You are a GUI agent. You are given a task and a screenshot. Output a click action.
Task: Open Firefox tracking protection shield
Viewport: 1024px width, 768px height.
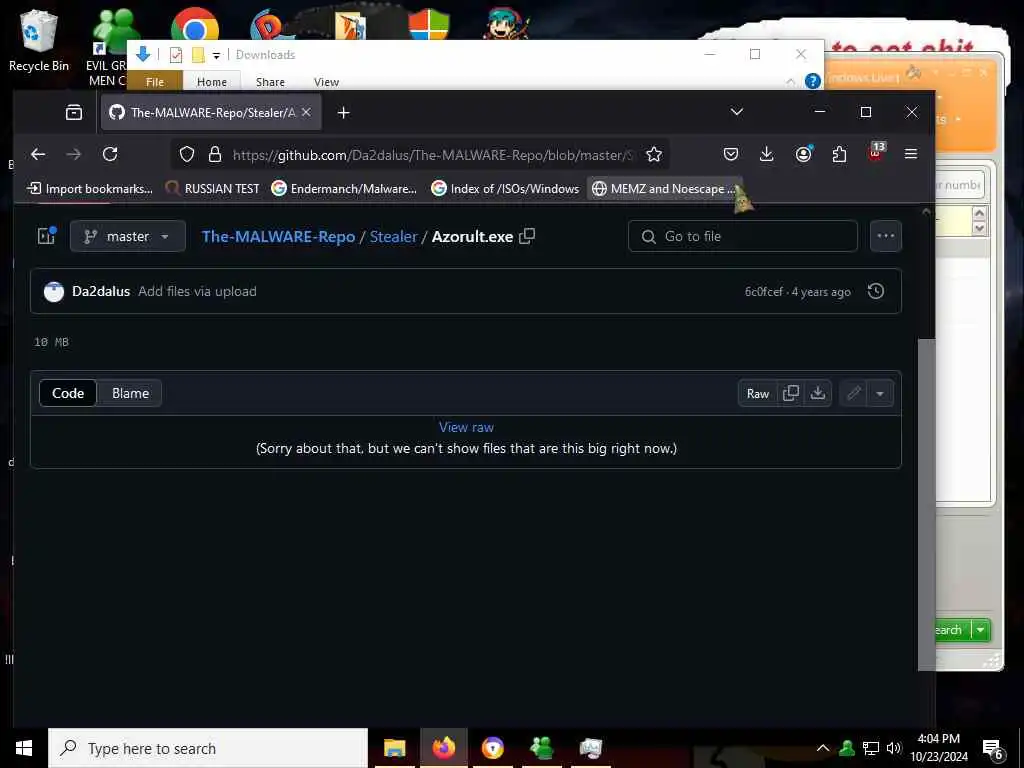187,155
